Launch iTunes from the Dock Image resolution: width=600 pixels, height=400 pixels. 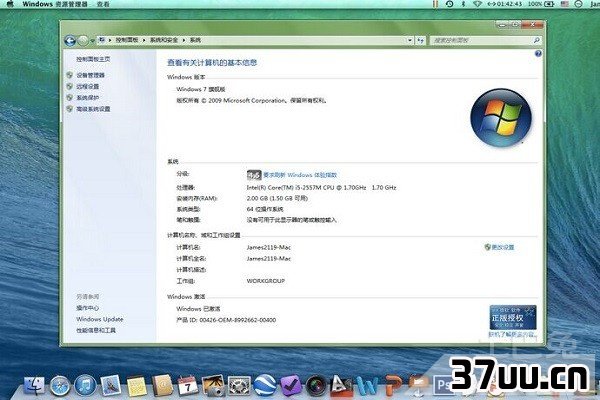tap(85, 385)
